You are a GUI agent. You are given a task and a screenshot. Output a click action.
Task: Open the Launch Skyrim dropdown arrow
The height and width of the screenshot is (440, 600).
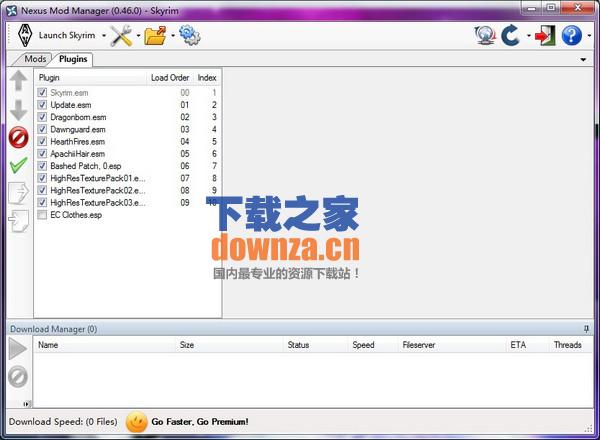pos(104,36)
